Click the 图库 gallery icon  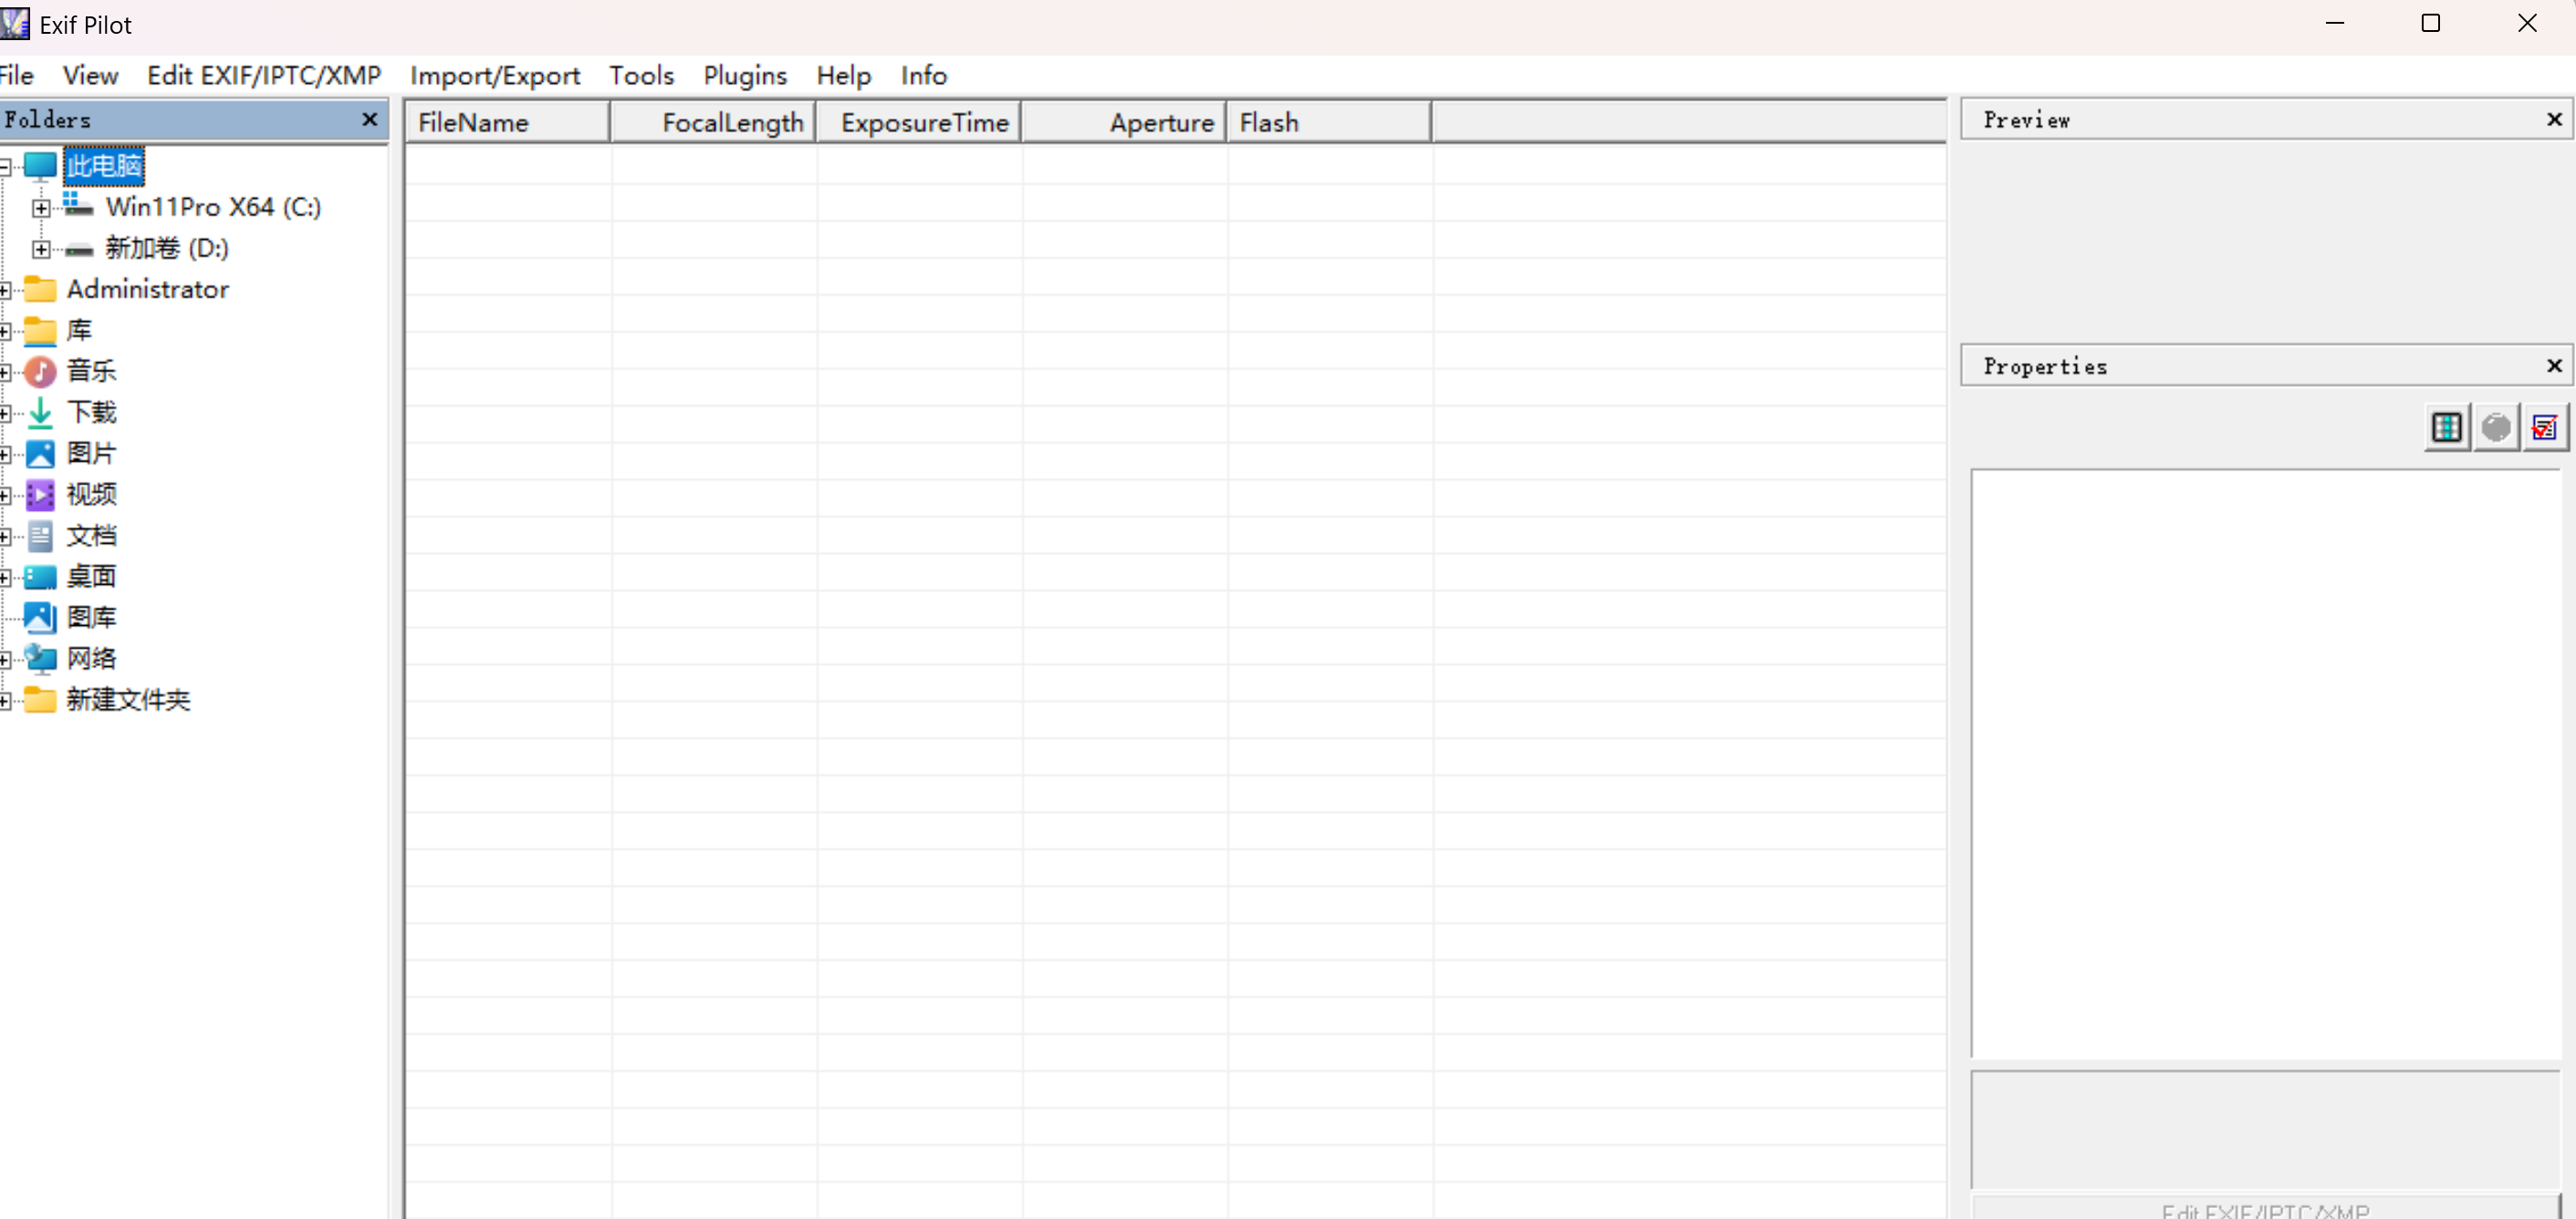point(40,617)
